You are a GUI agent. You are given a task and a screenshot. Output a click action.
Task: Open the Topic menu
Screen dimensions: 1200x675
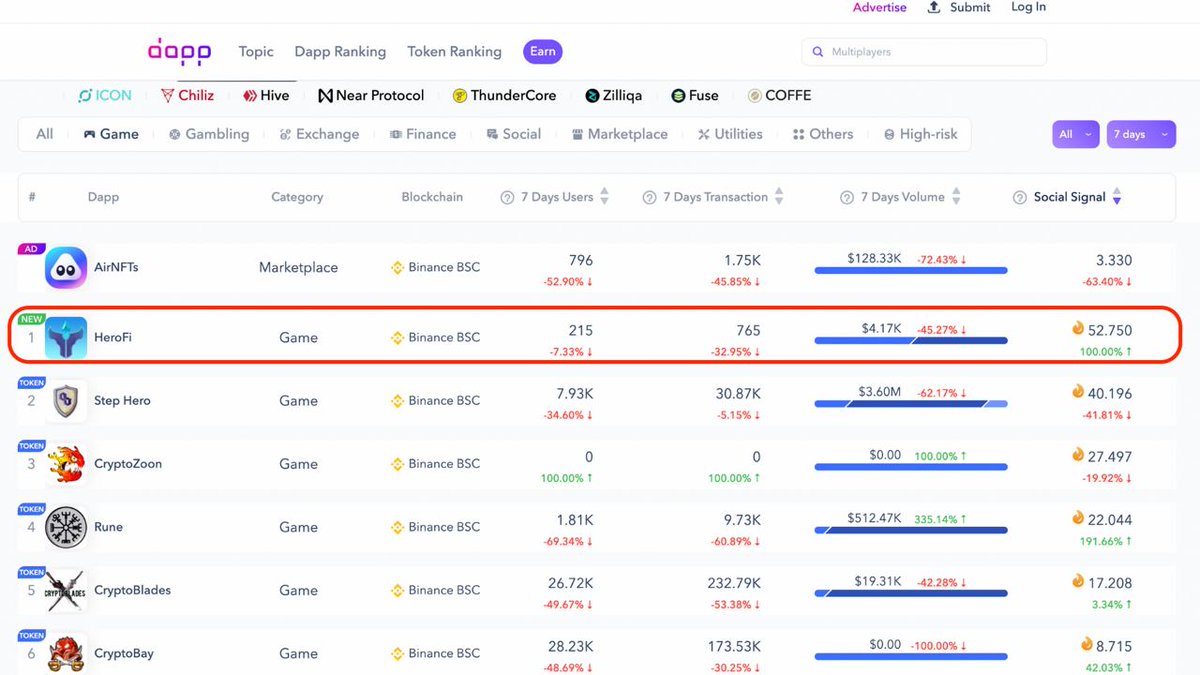[x=256, y=52]
